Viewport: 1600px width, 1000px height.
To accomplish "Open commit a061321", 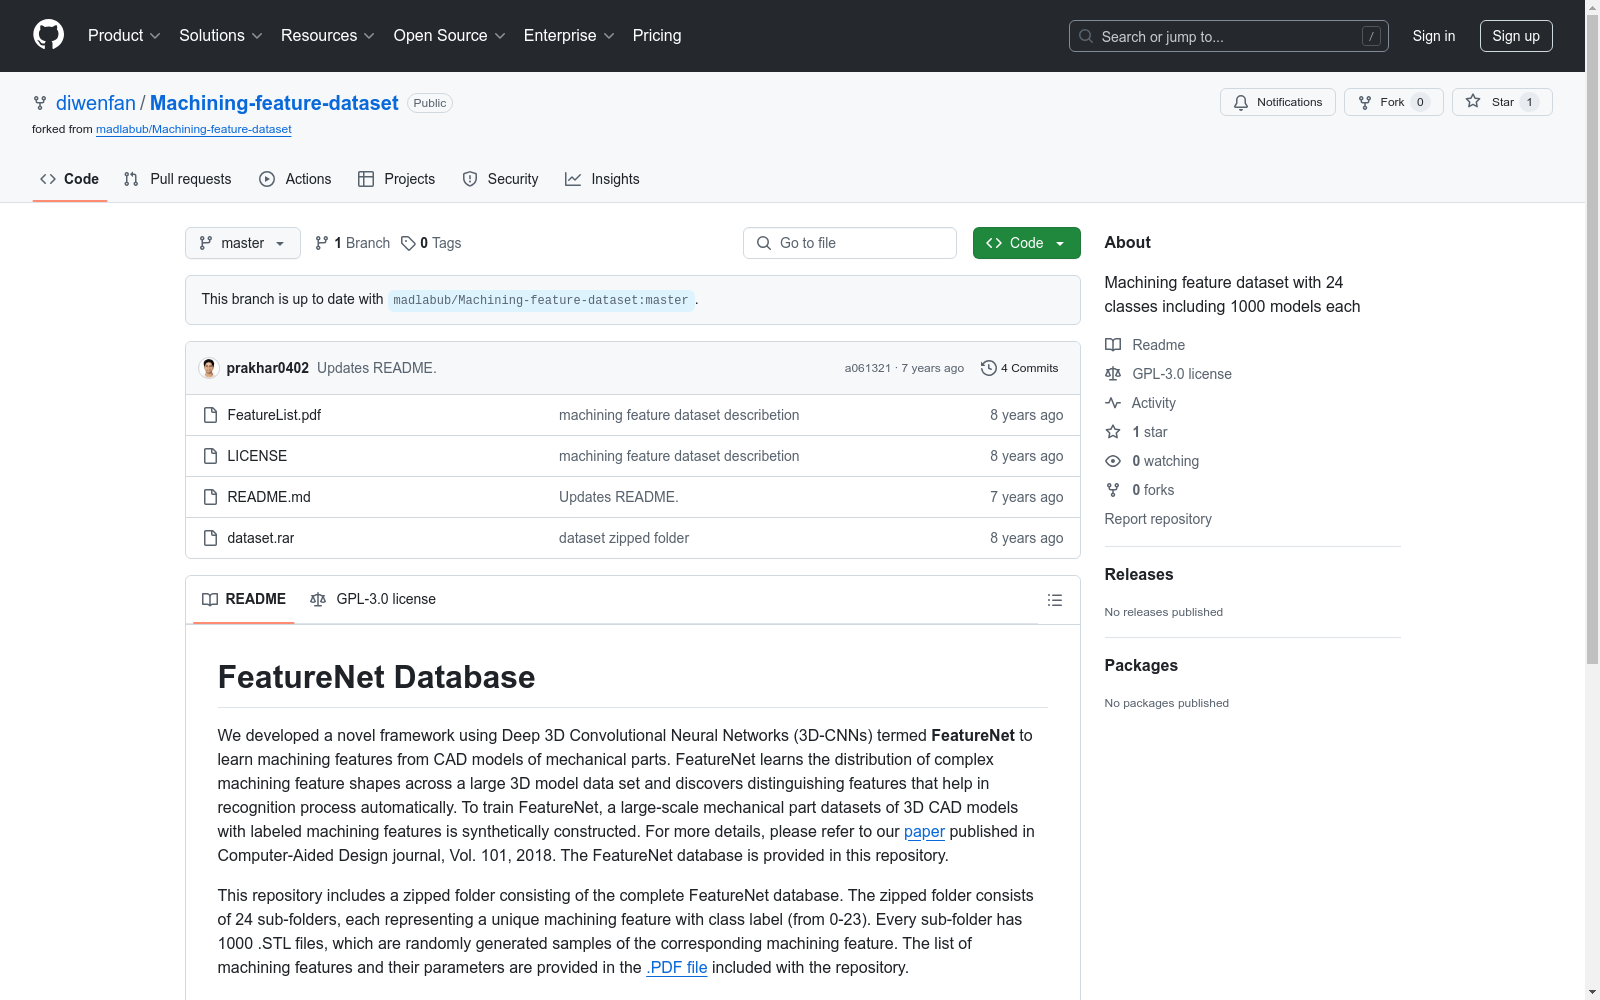I will 867,368.
